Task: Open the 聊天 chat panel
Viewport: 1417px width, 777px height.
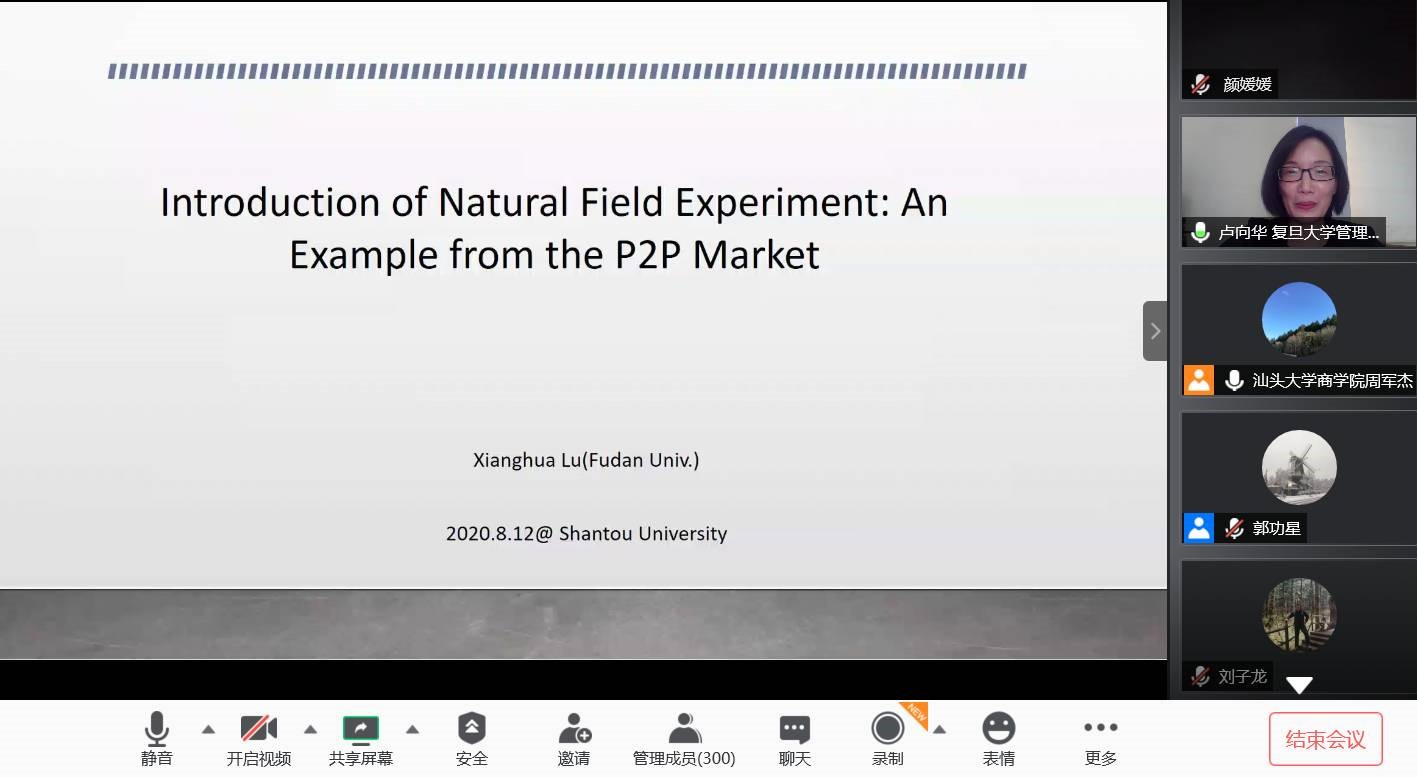Action: (794, 738)
